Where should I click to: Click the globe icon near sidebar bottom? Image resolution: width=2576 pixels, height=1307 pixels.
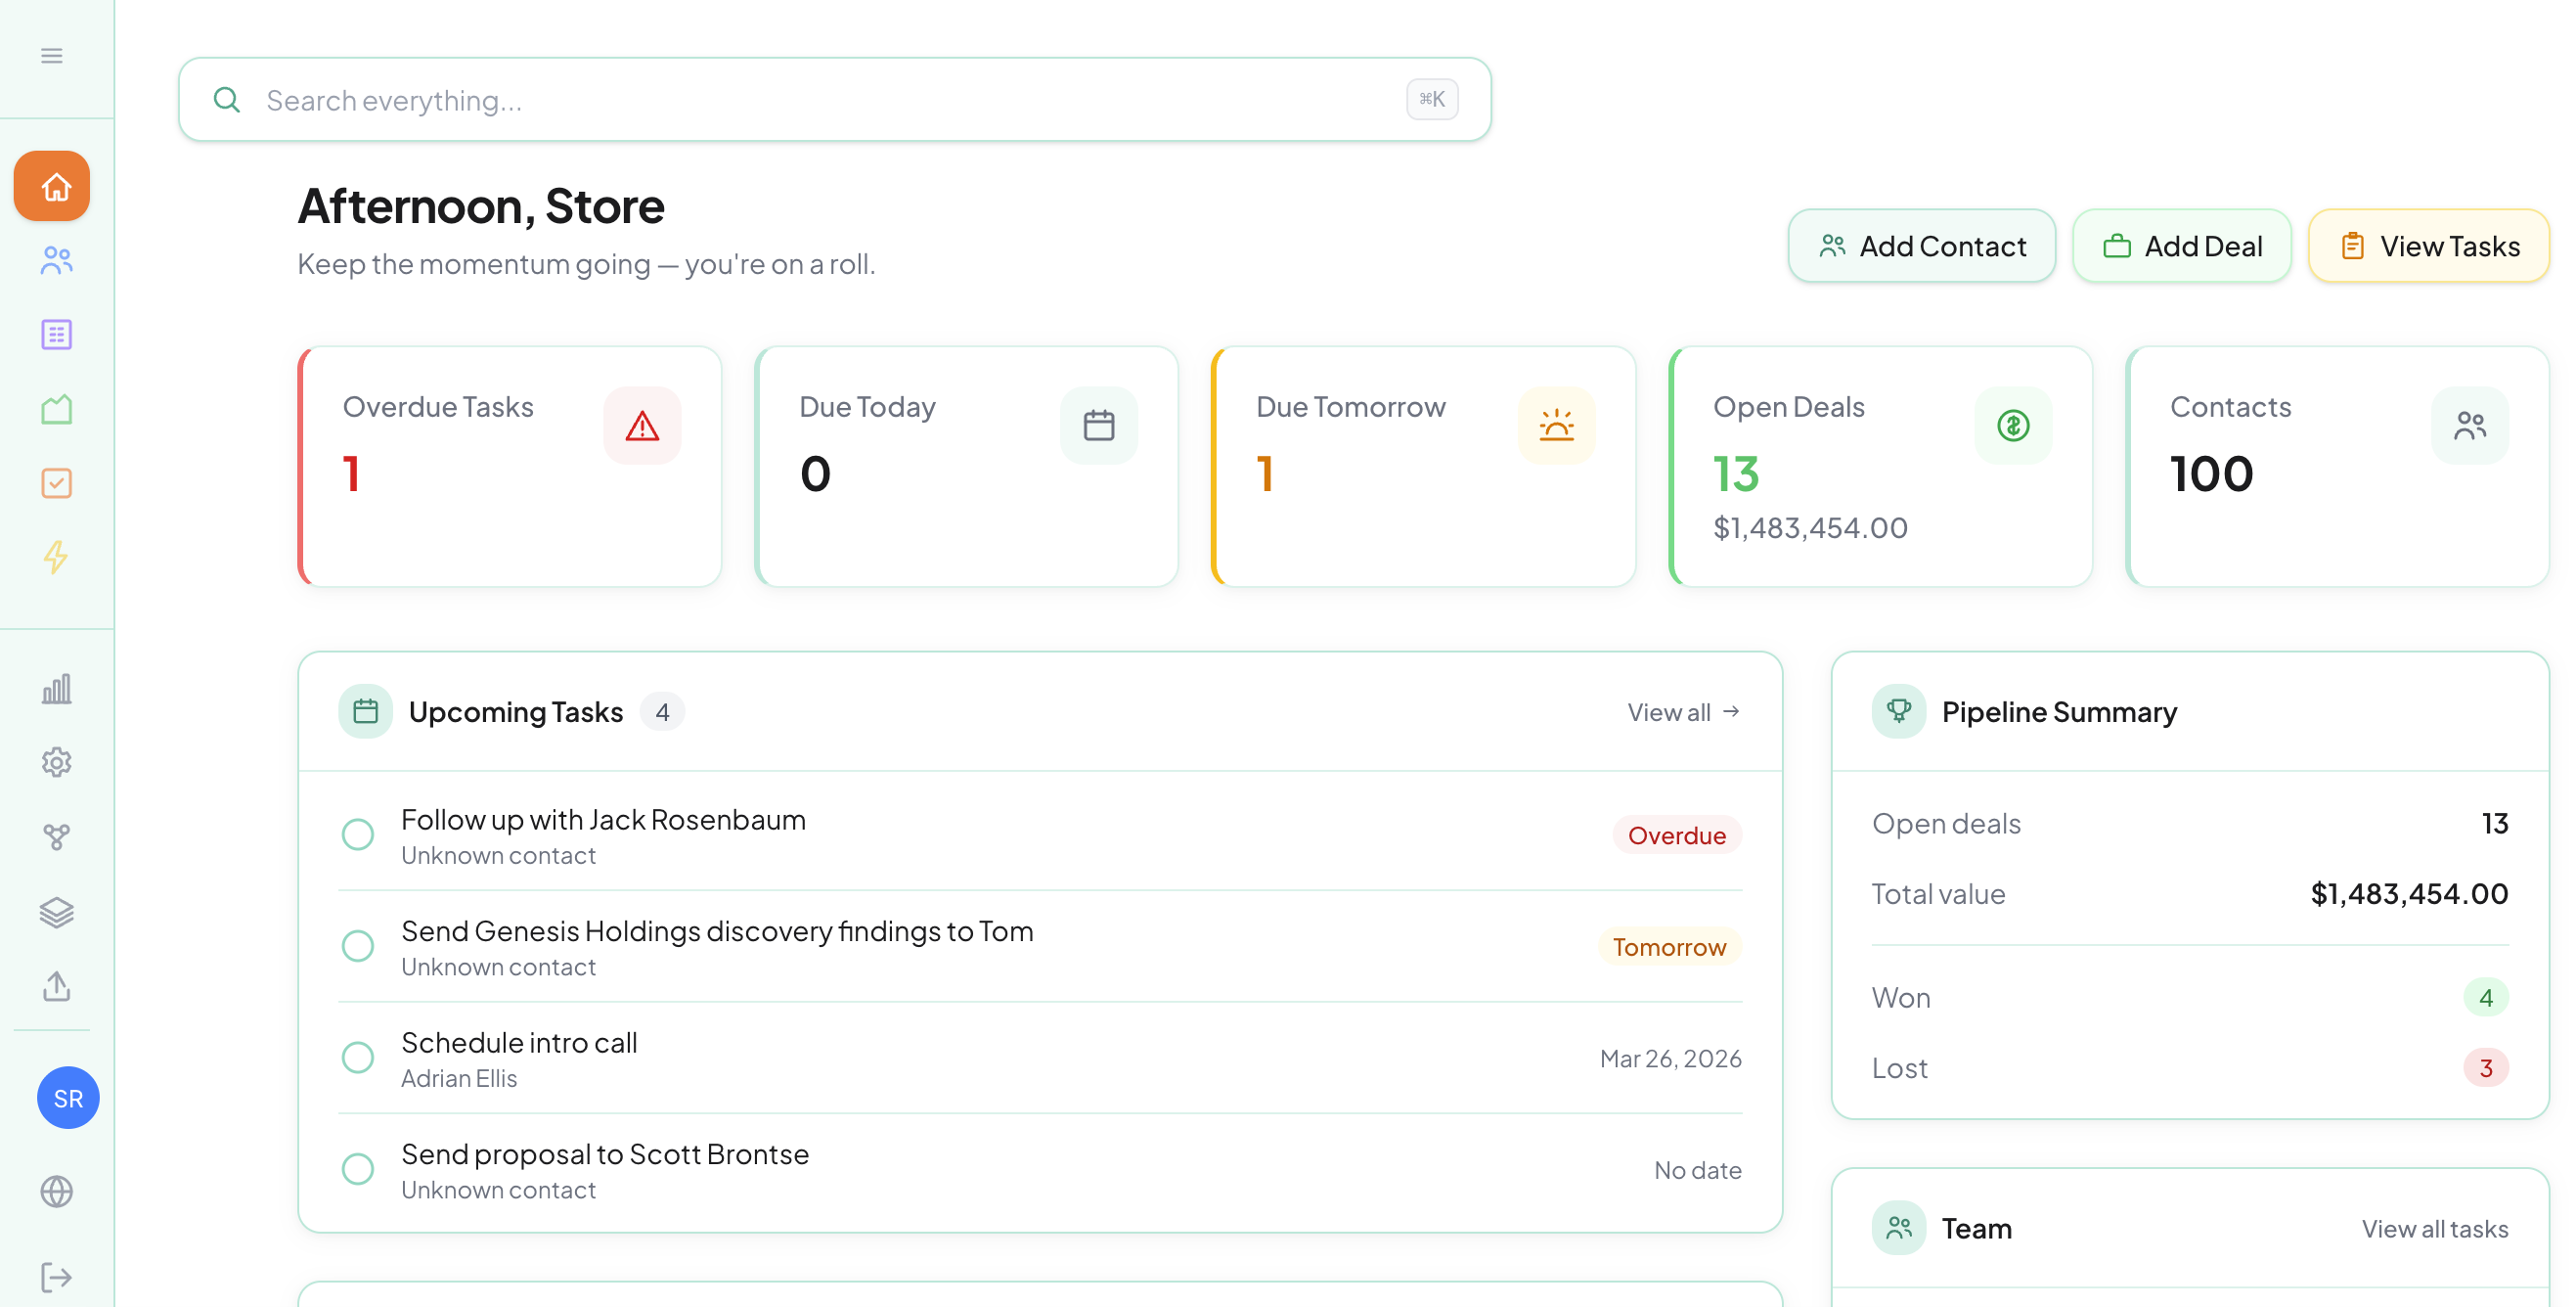coord(56,1192)
